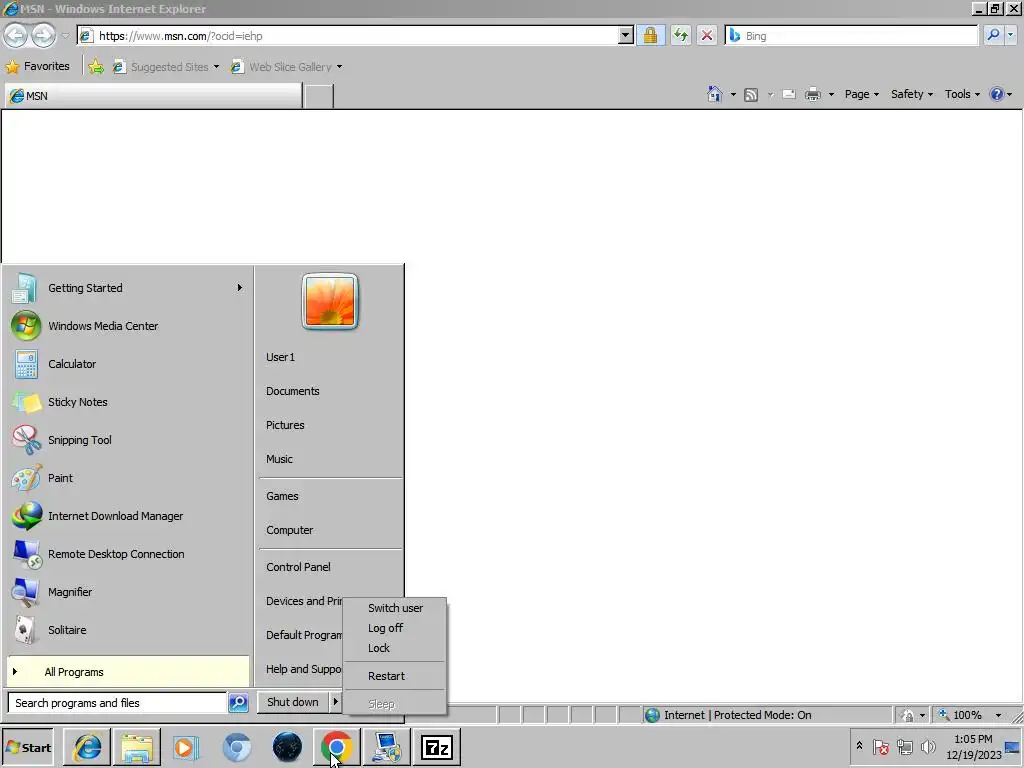Screen dimensions: 1024x768
Task: Click the Show desktop tray icon
Action: pyautogui.click(x=1013, y=747)
